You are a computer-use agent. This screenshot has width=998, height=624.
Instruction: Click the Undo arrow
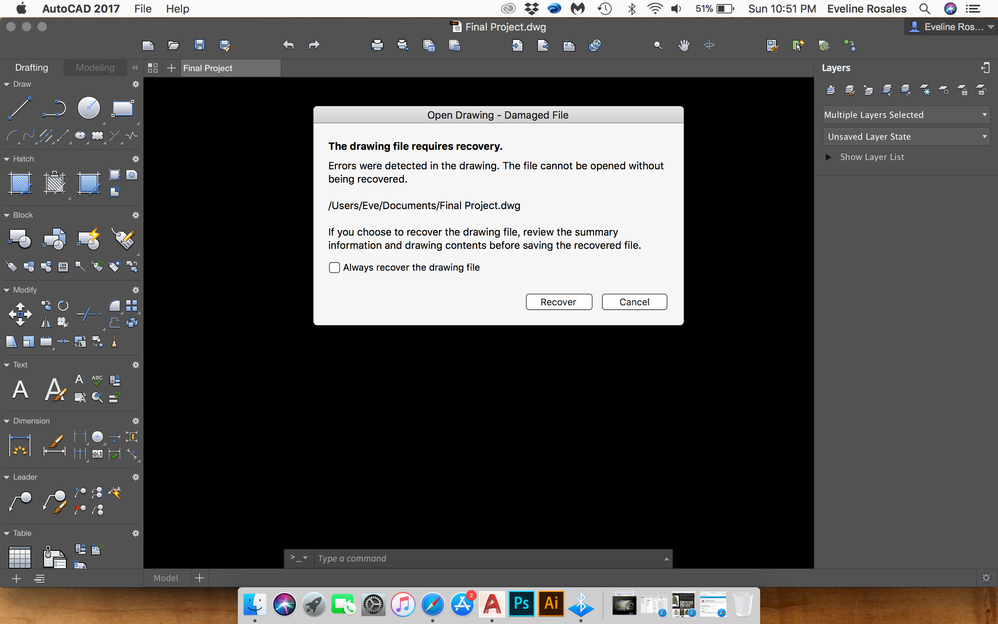(x=288, y=45)
